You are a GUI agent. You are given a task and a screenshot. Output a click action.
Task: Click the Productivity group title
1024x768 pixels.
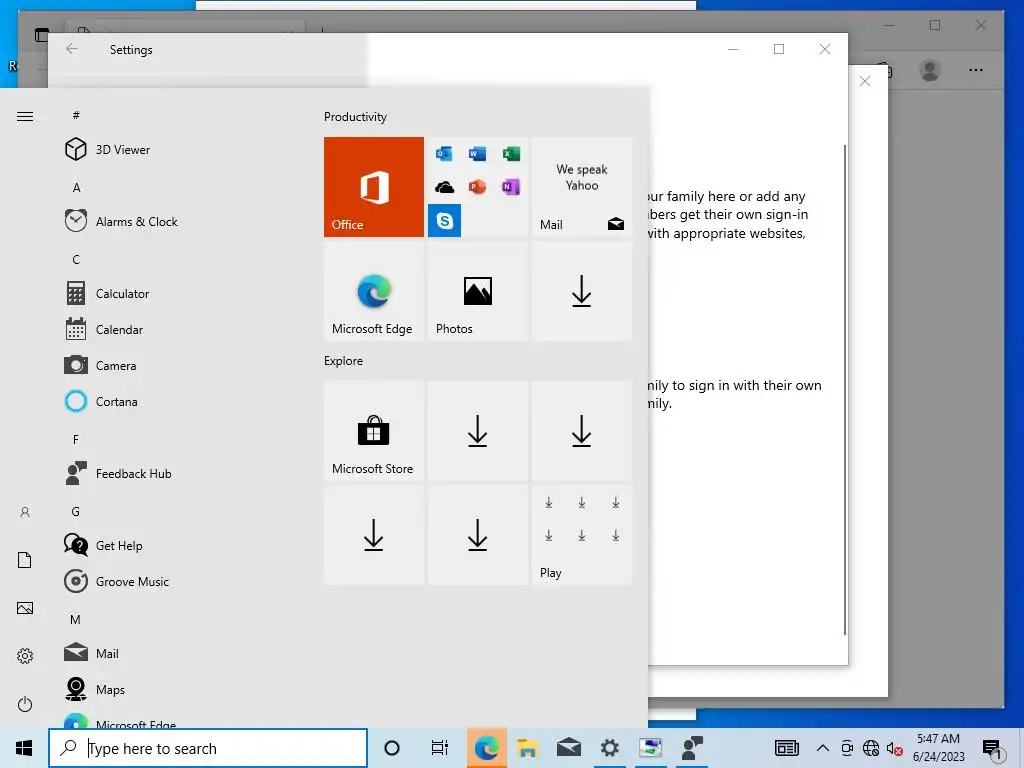click(355, 117)
